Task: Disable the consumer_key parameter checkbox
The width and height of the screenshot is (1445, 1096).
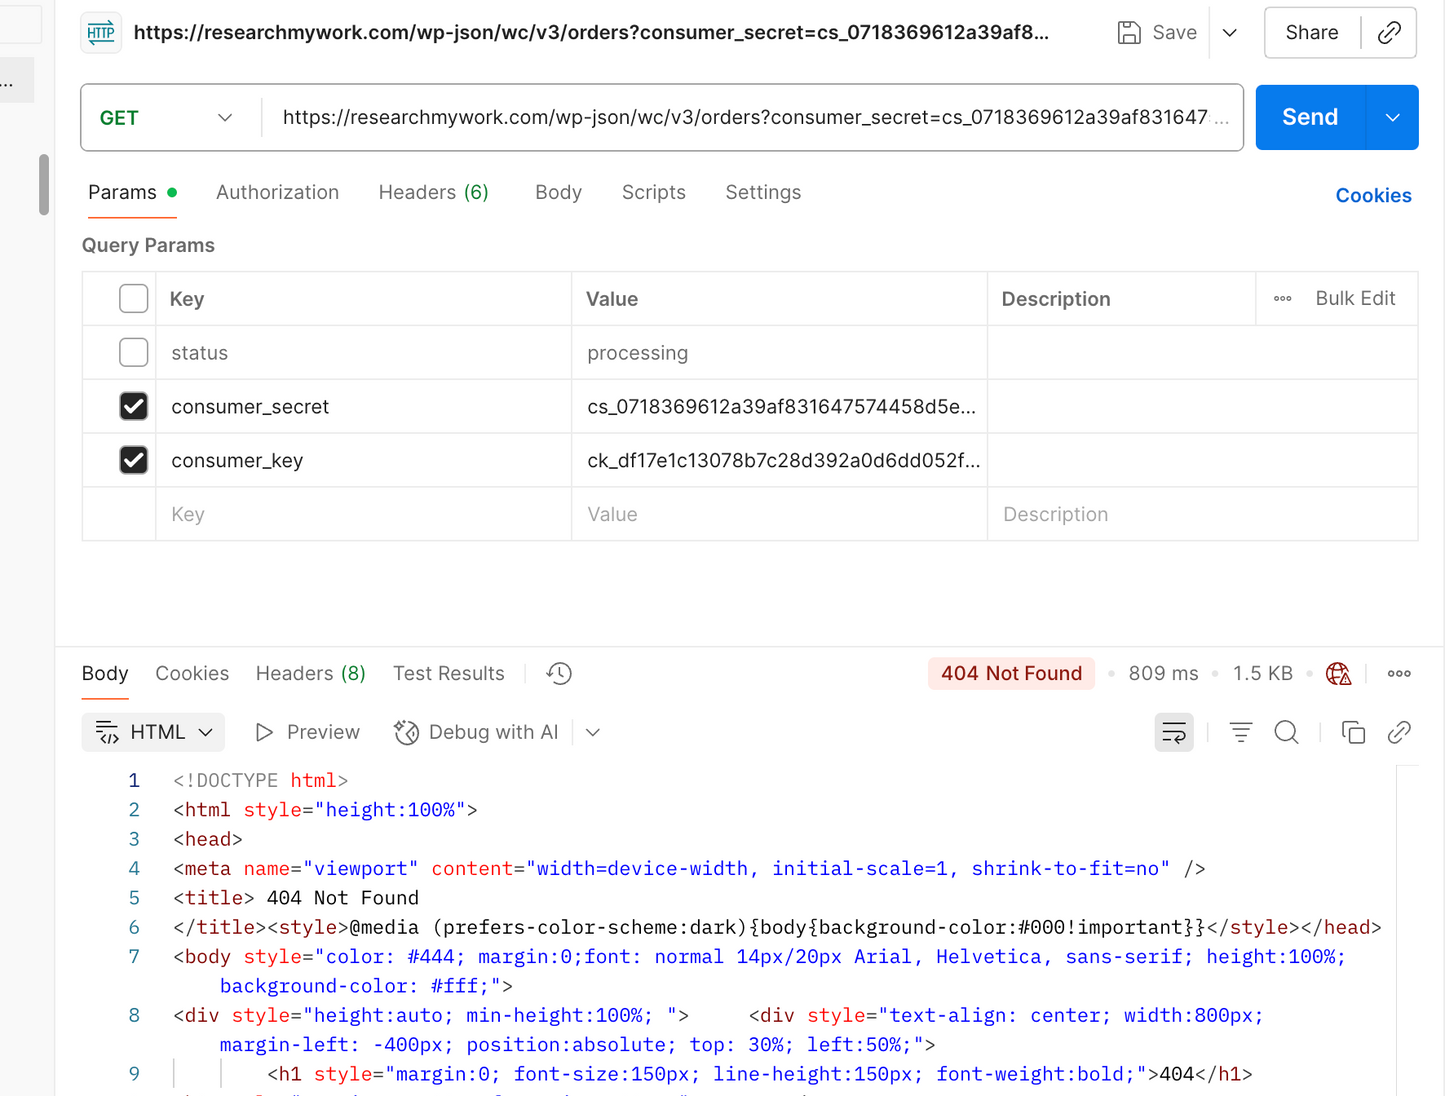Action: pyautogui.click(x=133, y=460)
